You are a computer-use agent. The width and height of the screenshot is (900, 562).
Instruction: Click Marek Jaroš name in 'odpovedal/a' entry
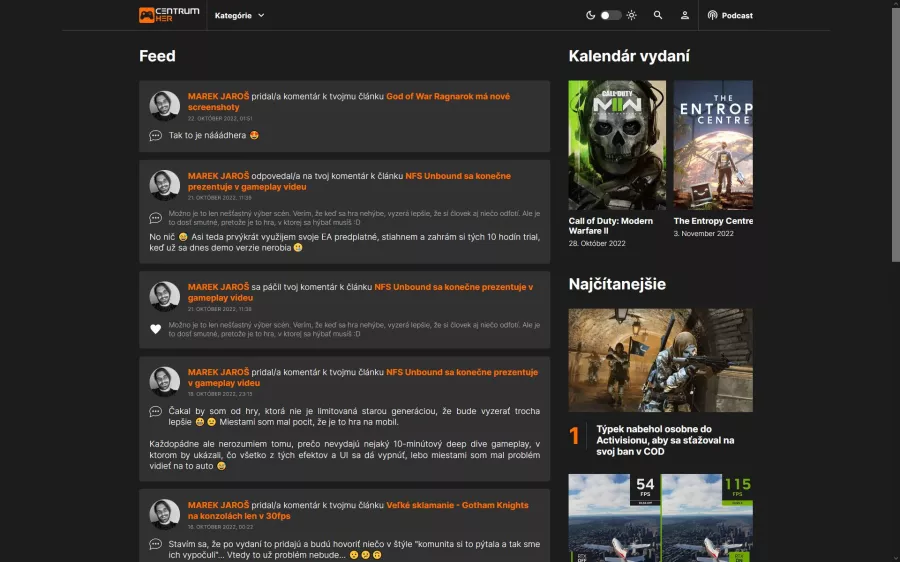218,176
